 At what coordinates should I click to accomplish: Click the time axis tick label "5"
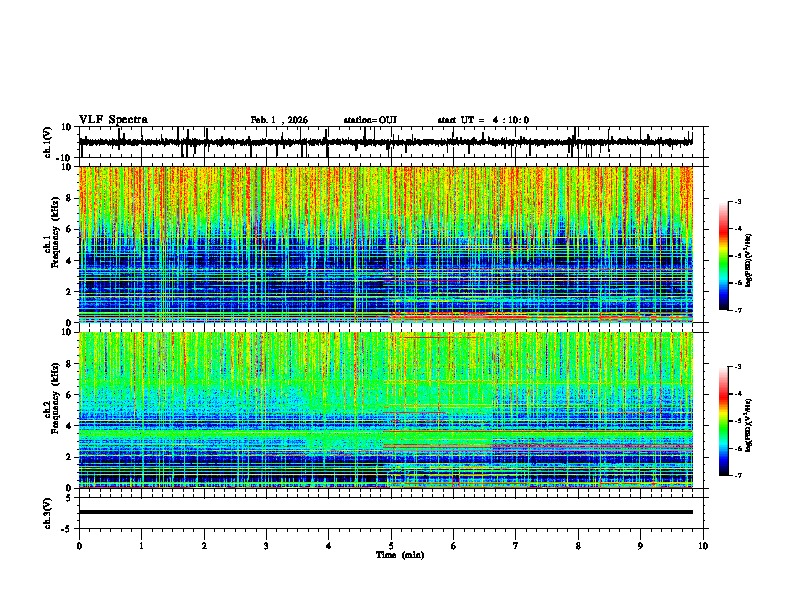[x=391, y=546]
